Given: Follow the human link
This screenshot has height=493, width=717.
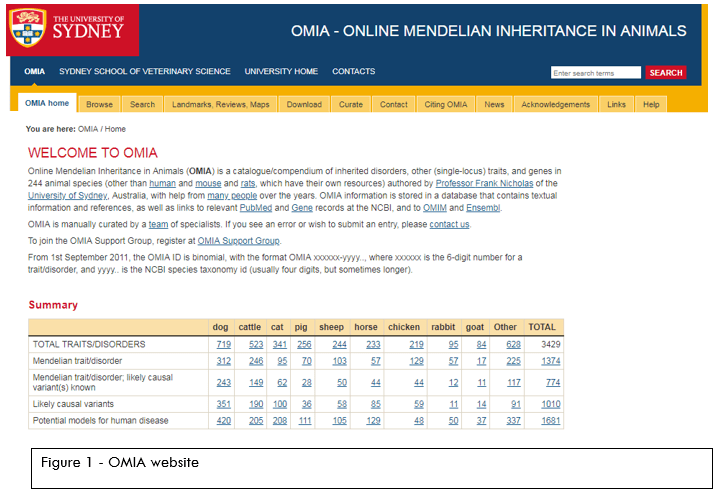Looking at the screenshot, I should [x=162, y=183].
